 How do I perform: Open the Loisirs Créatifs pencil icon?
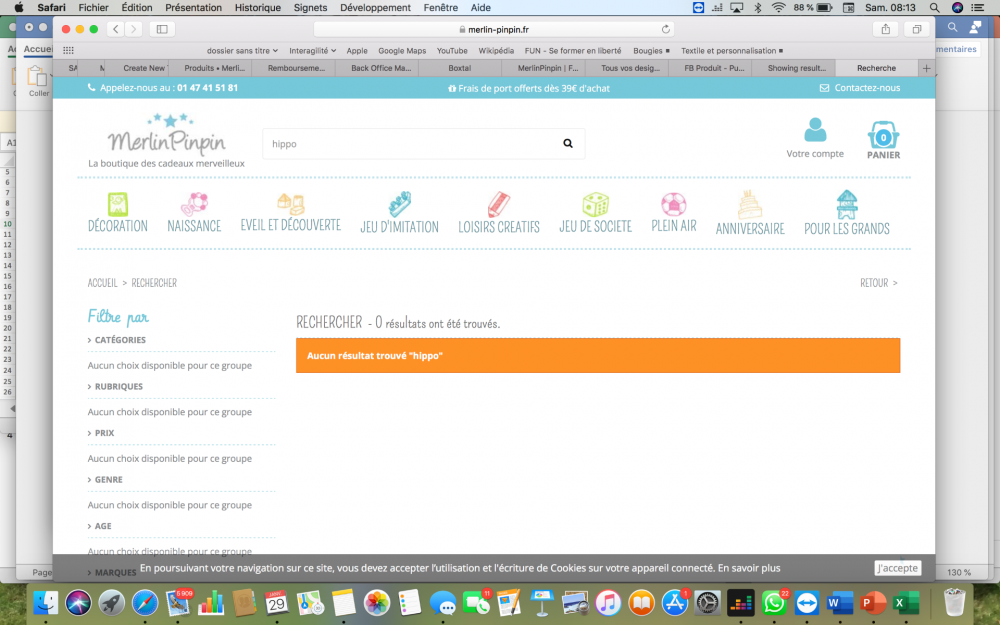click(x=499, y=204)
